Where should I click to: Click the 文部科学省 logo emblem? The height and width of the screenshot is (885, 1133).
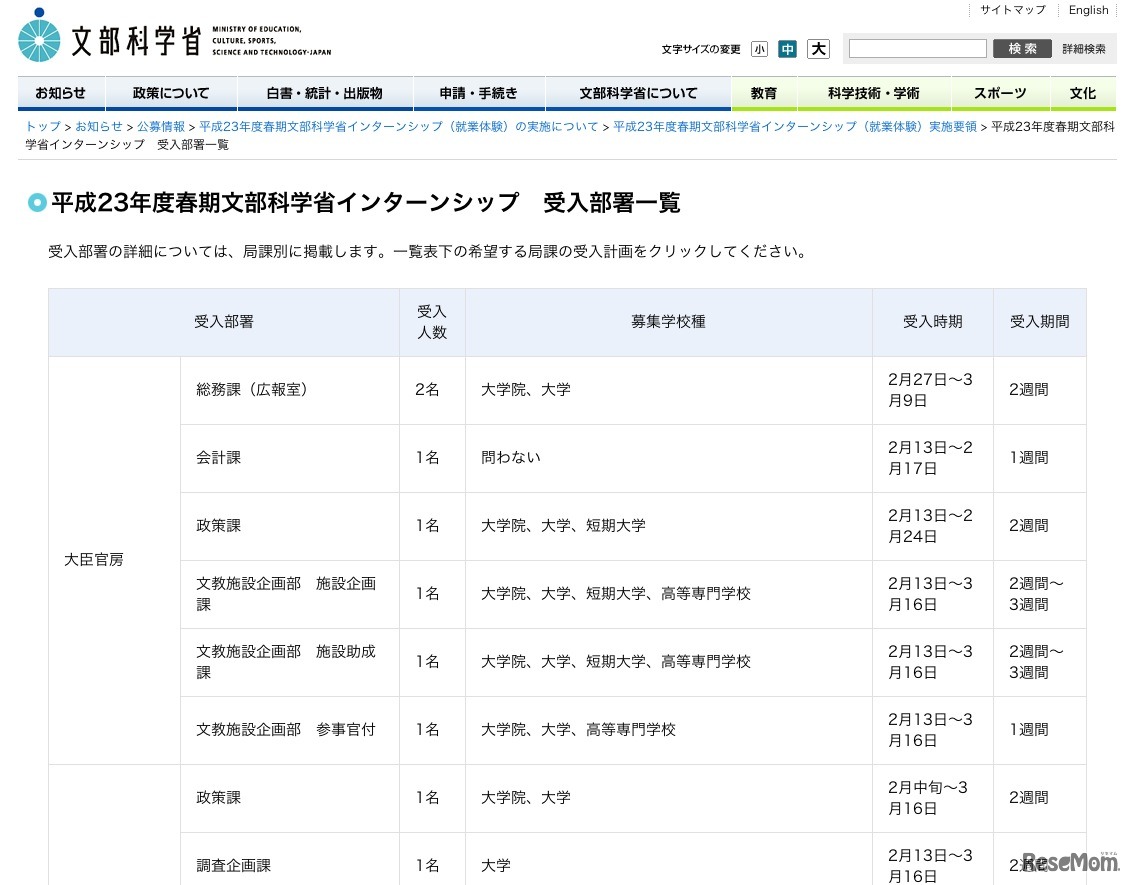pyautogui.click(x=38, y=37)
